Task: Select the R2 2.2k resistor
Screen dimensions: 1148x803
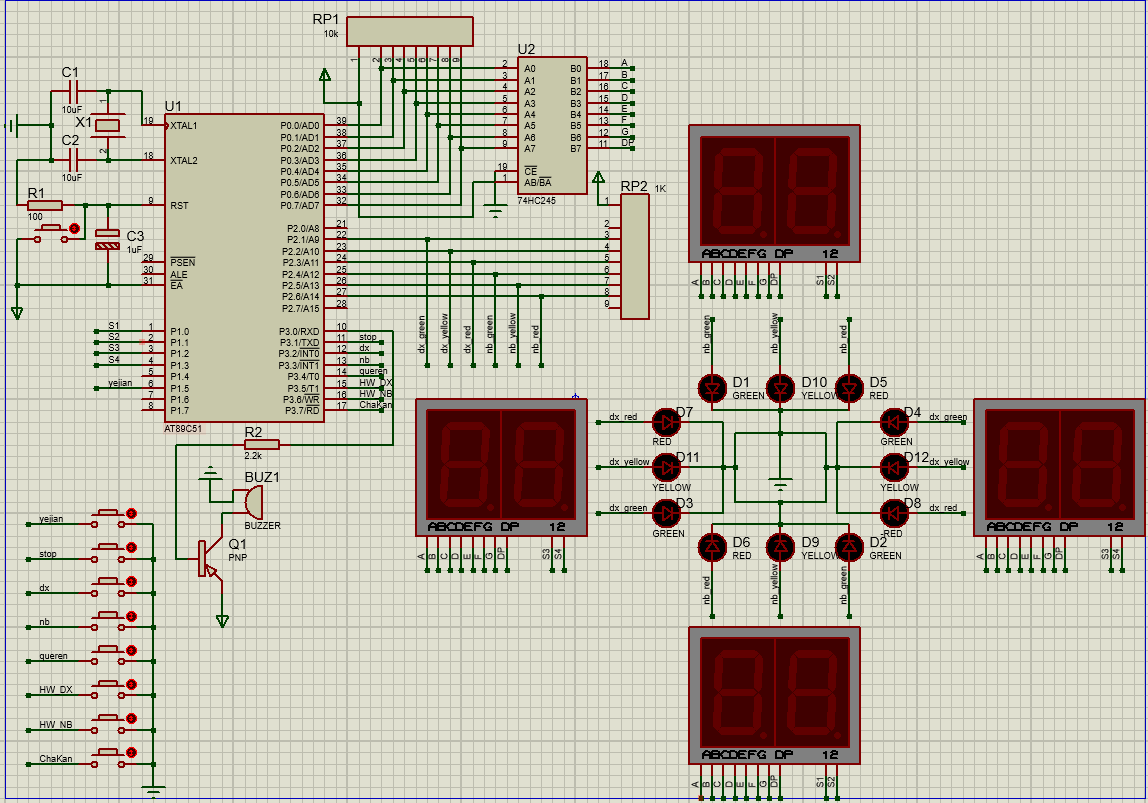Action: [x=261, y=444]
